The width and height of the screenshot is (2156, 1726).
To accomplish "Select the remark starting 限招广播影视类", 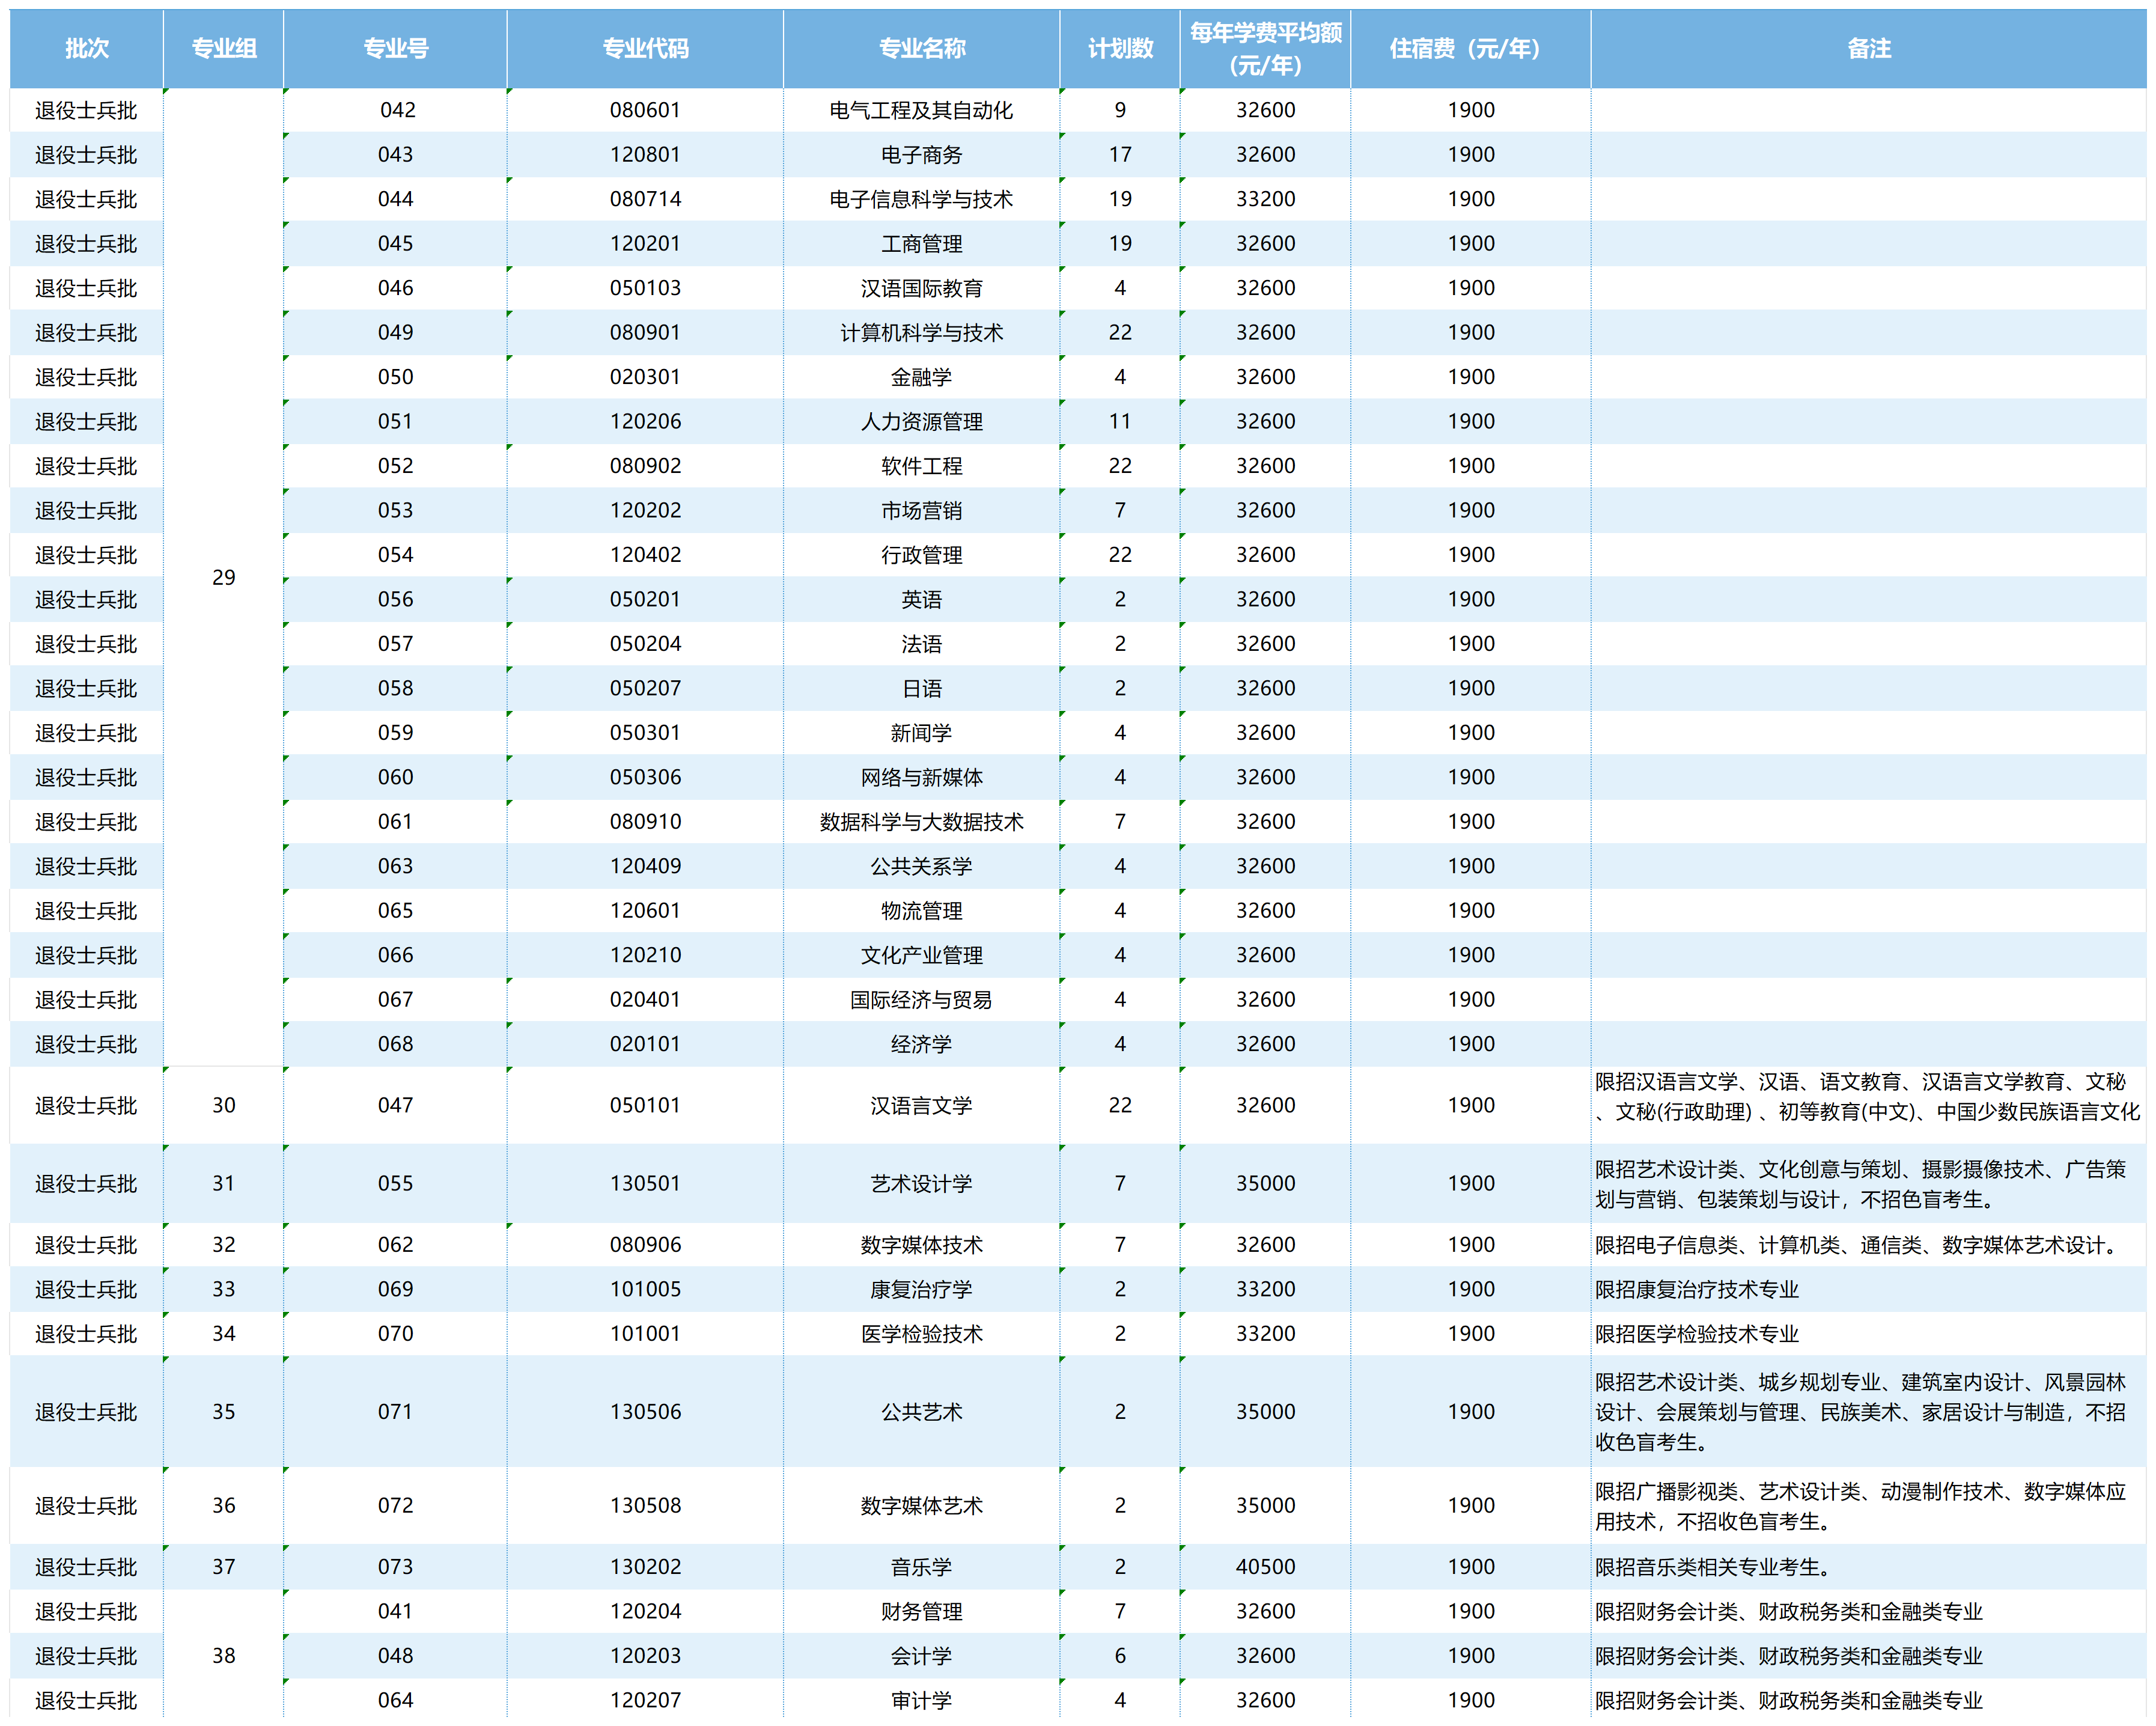I will tap(1868, 1506).
